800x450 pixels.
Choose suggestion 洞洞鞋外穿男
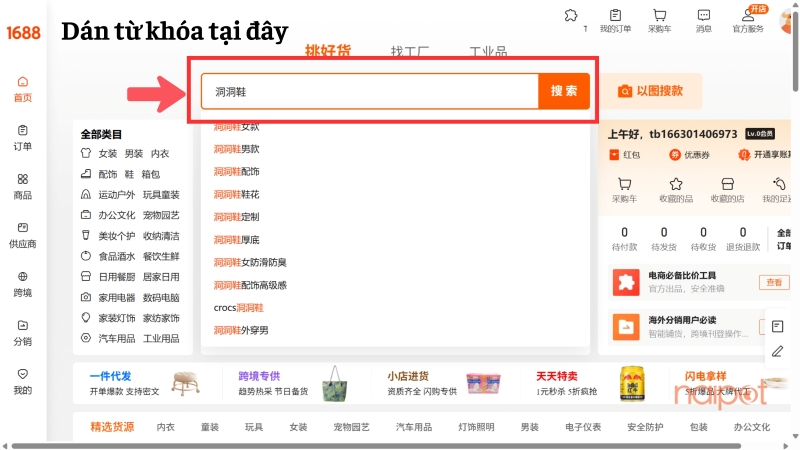tap(241, 330)
